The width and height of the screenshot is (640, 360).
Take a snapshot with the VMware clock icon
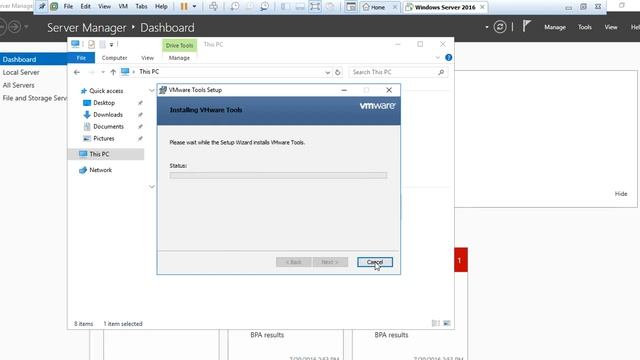point(235,7)
